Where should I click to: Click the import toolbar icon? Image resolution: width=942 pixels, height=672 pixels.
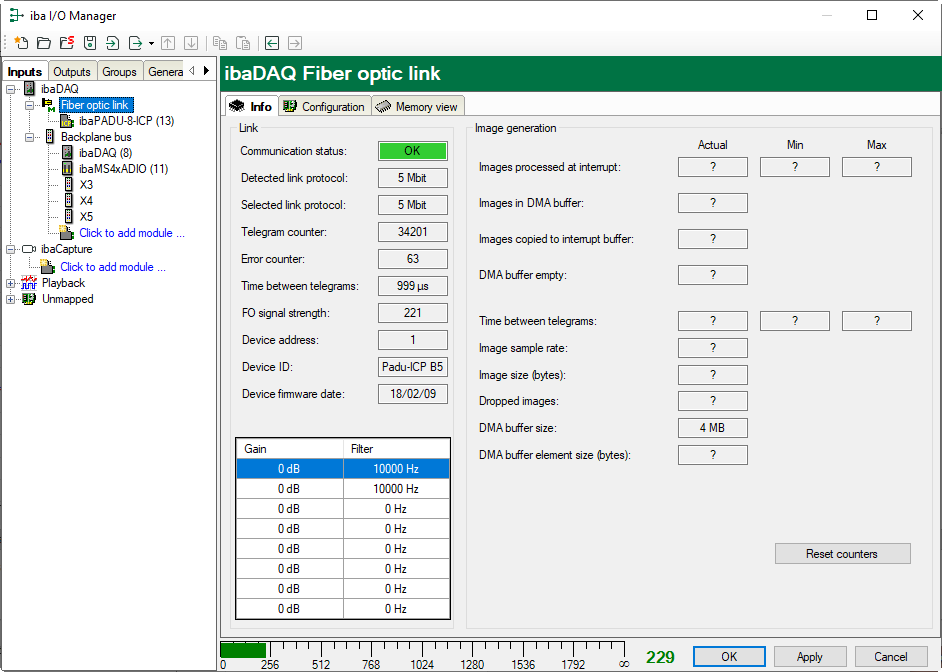coord(112,43)
